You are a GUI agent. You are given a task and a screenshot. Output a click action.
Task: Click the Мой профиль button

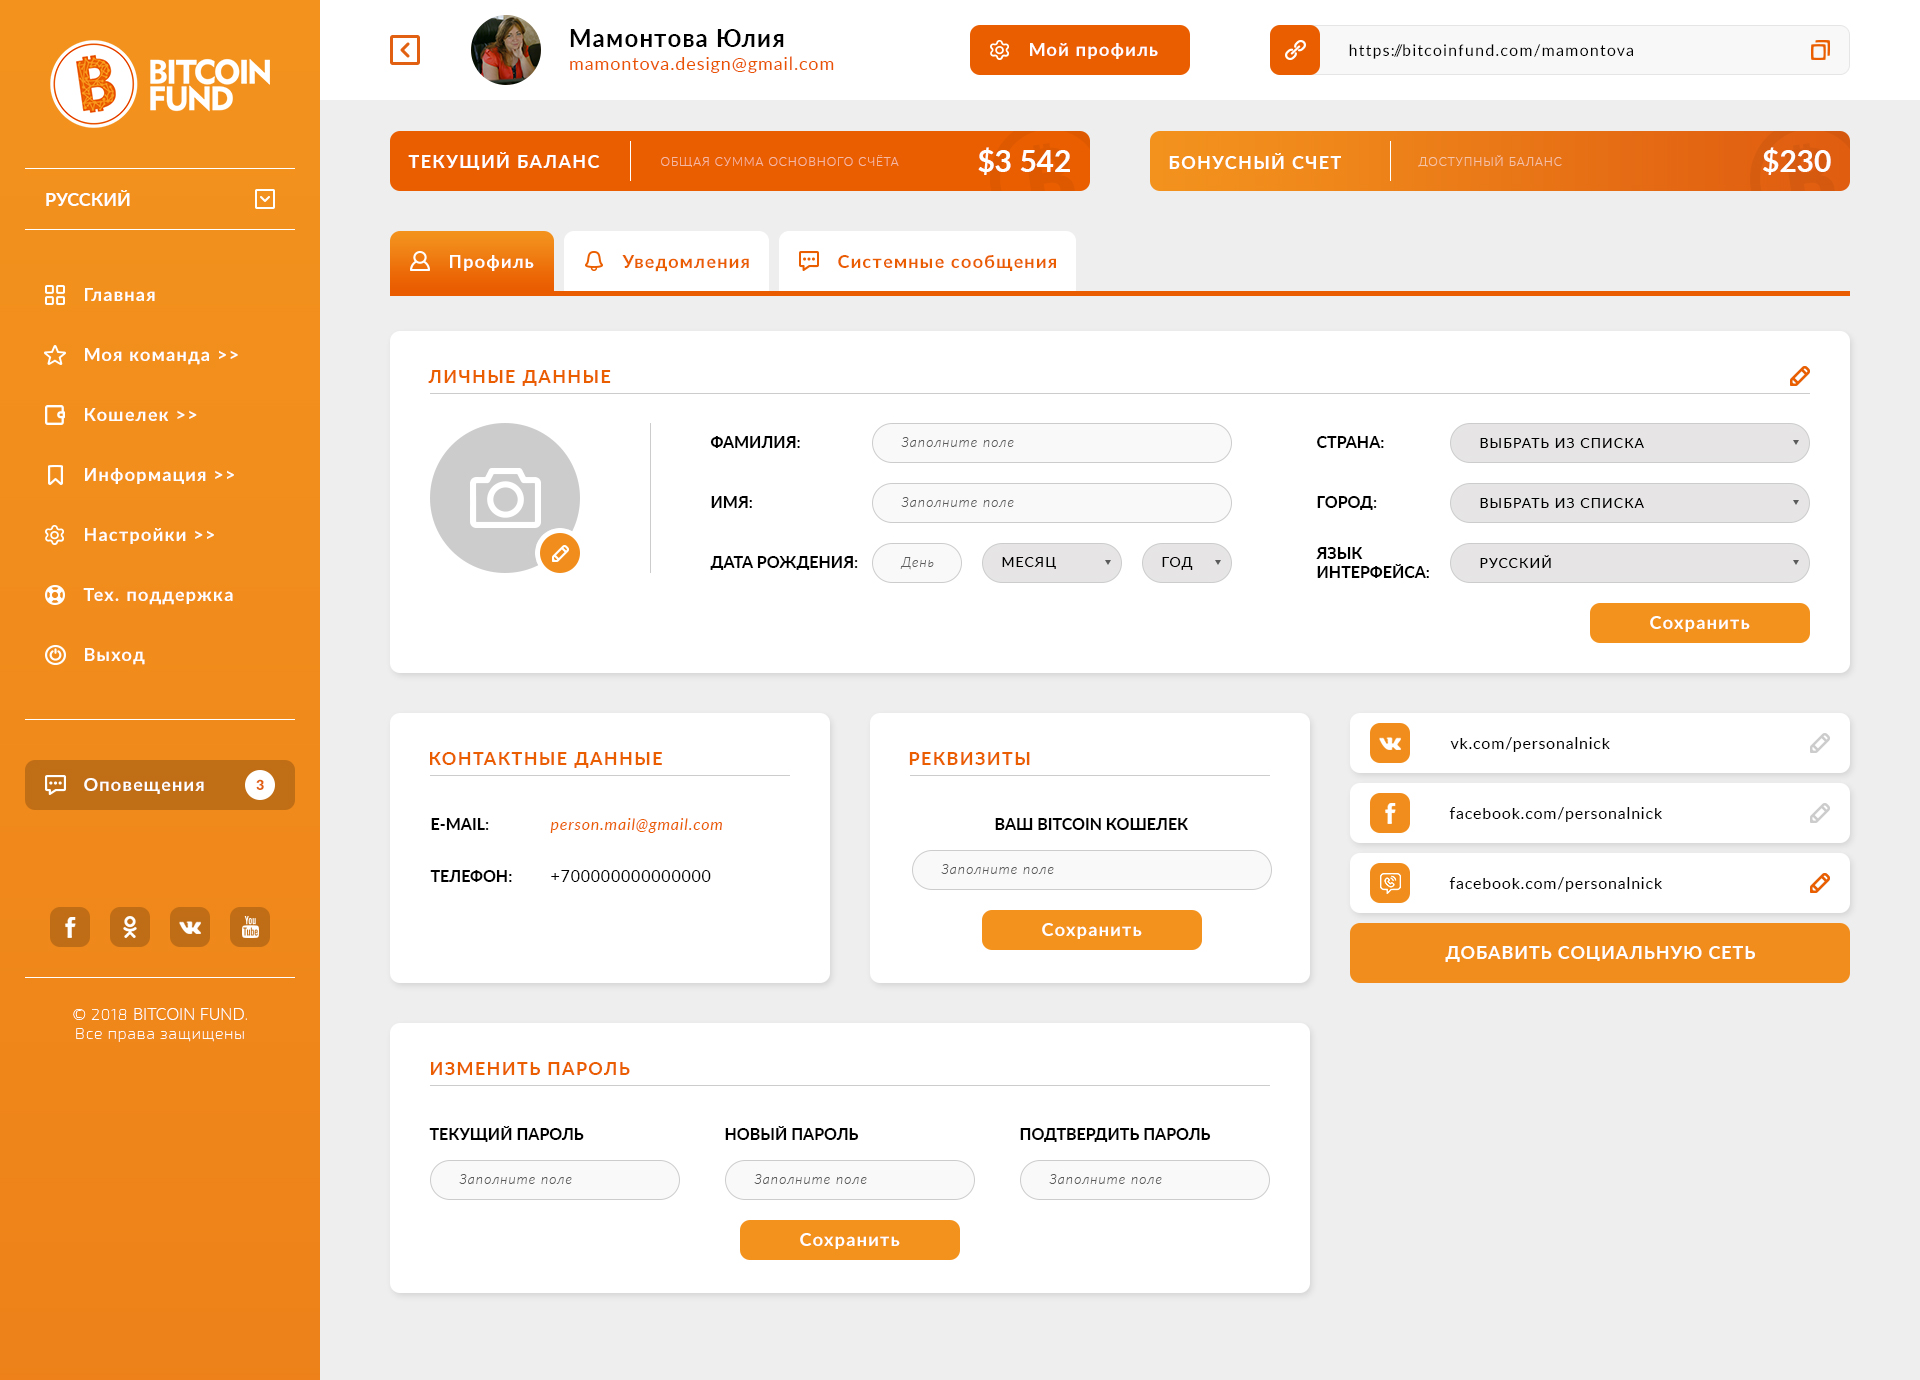(1079, 50)
